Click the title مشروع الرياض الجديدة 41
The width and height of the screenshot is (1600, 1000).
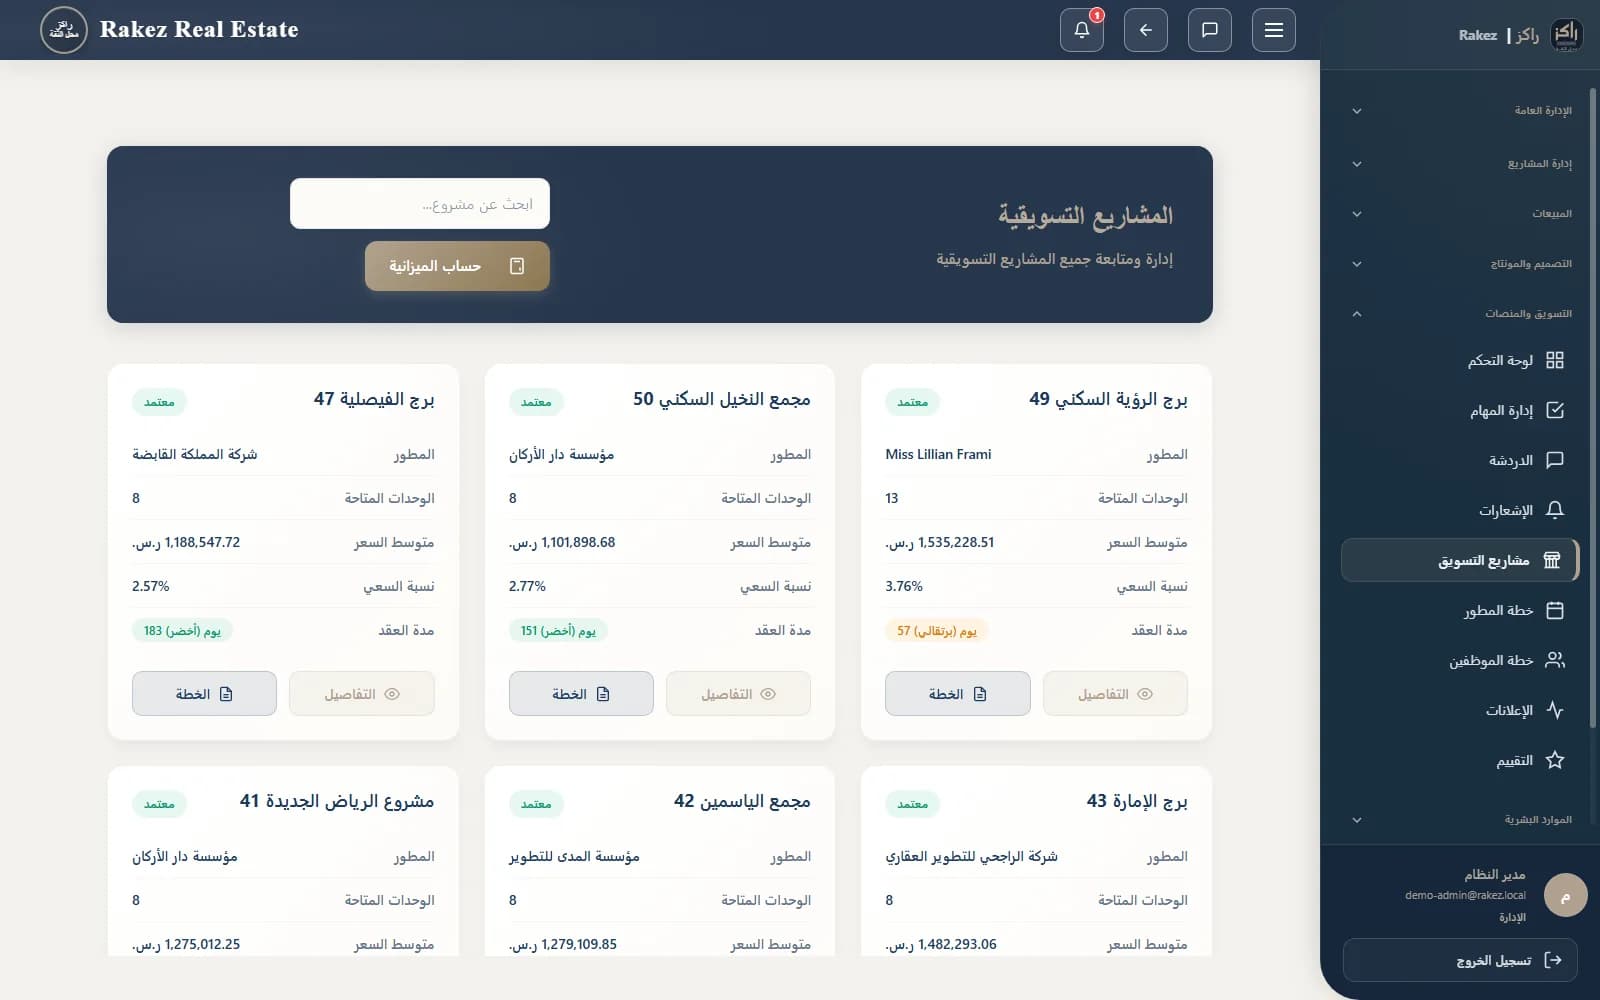[x=337, y=801]
